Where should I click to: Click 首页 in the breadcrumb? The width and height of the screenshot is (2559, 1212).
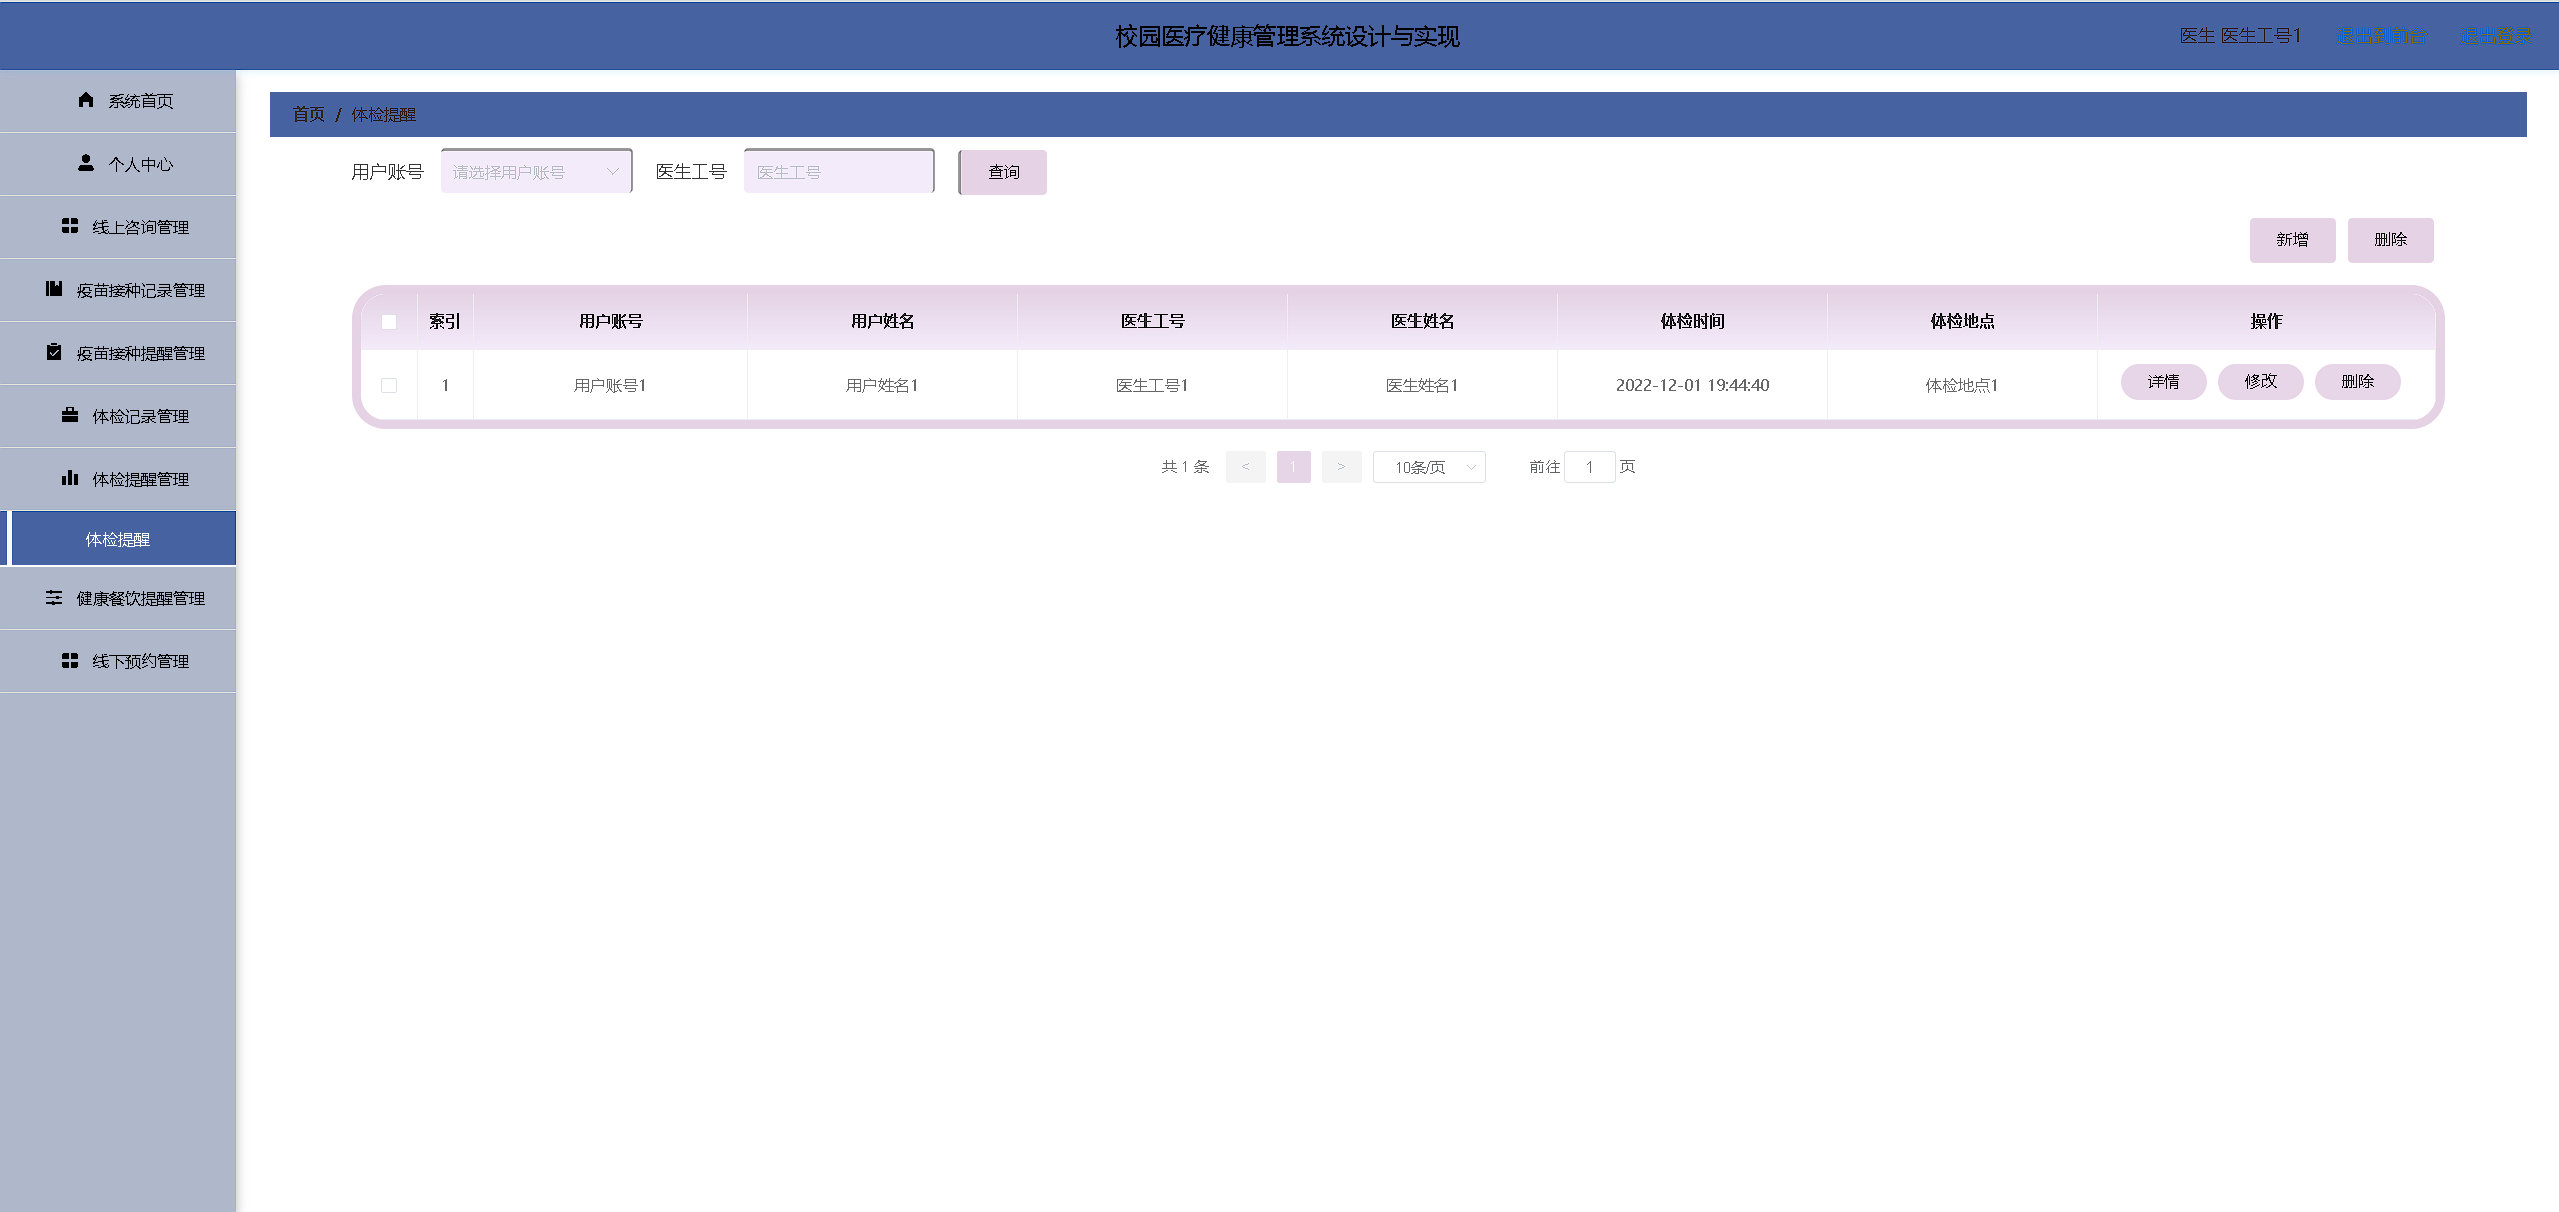click(308, 115)
